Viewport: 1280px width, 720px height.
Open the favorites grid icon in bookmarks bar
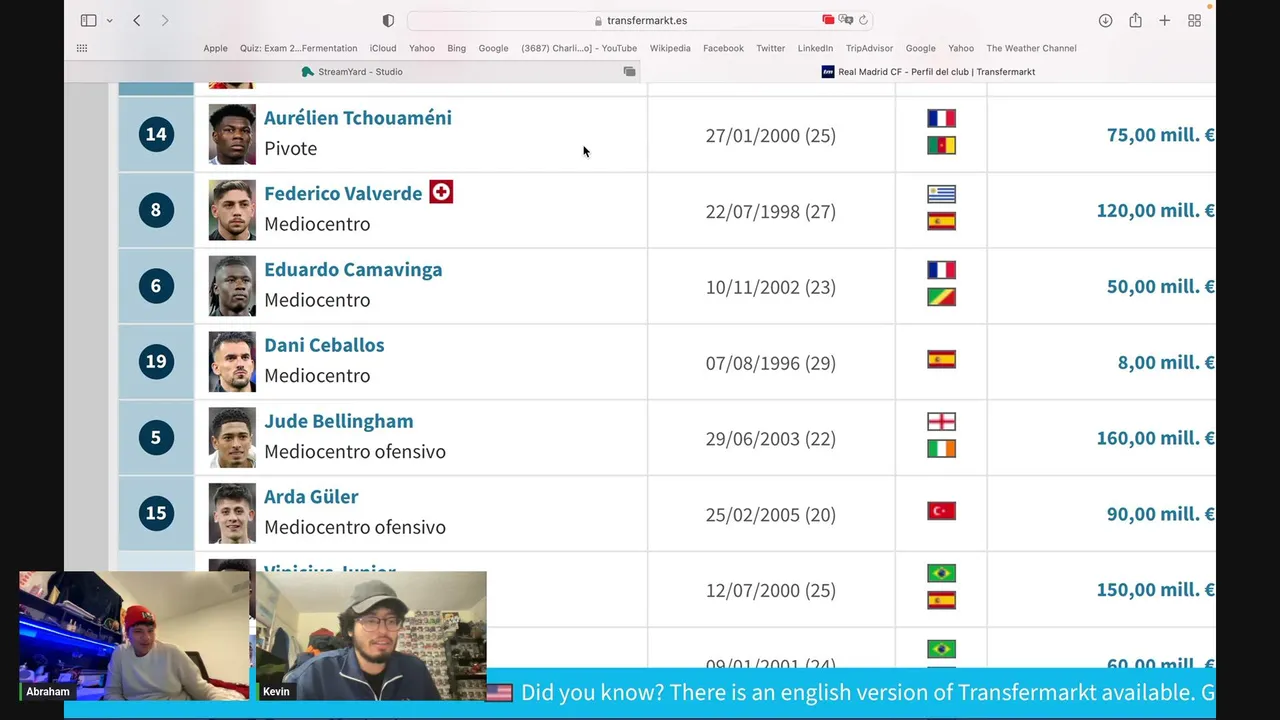tap(82, 48)
